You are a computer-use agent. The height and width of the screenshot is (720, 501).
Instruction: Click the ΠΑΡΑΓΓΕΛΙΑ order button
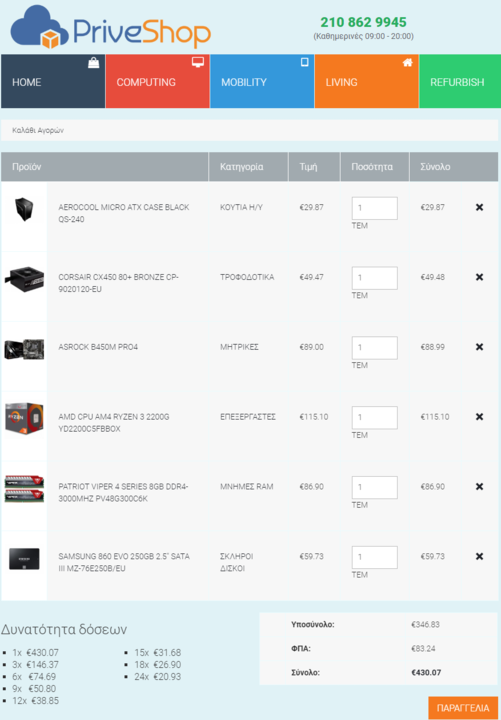[463, 708]
